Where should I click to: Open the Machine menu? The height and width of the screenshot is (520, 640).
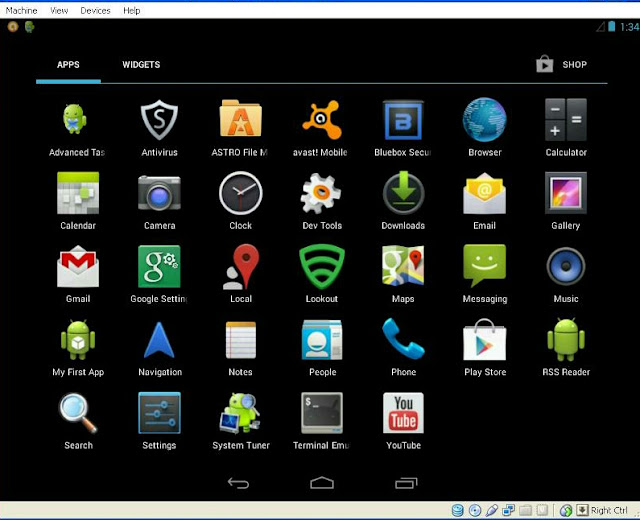tap(21, 11)
